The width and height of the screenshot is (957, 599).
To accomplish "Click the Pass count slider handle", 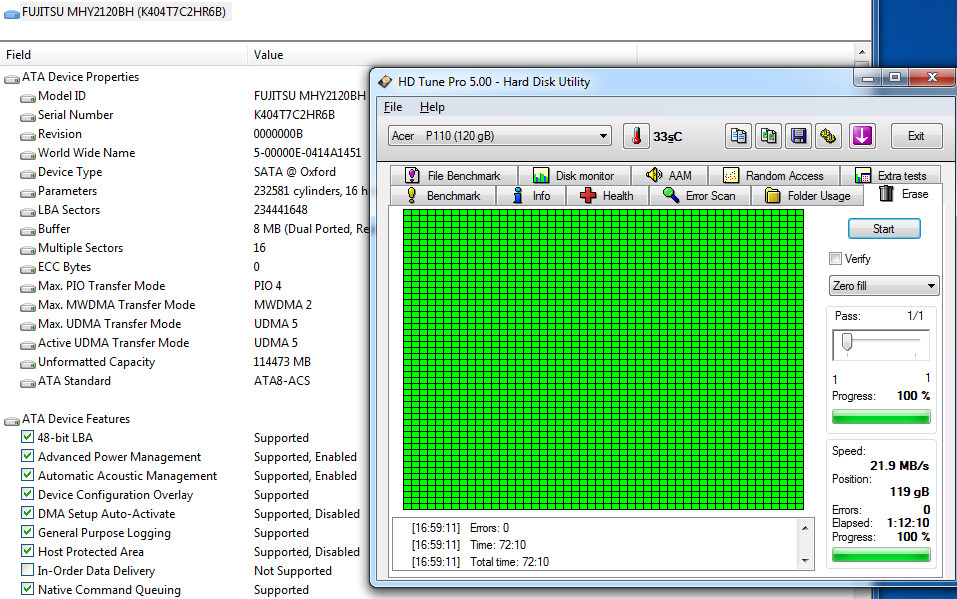I will 847,342.
